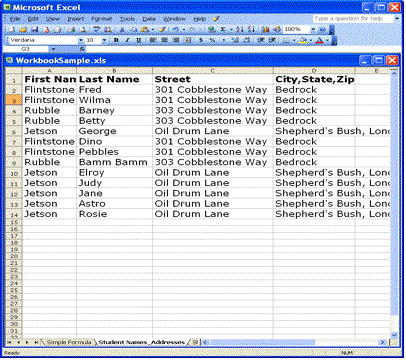Select the row 3 header
The width and height of the screenshot is (406, 360).
tap(14, 100)
